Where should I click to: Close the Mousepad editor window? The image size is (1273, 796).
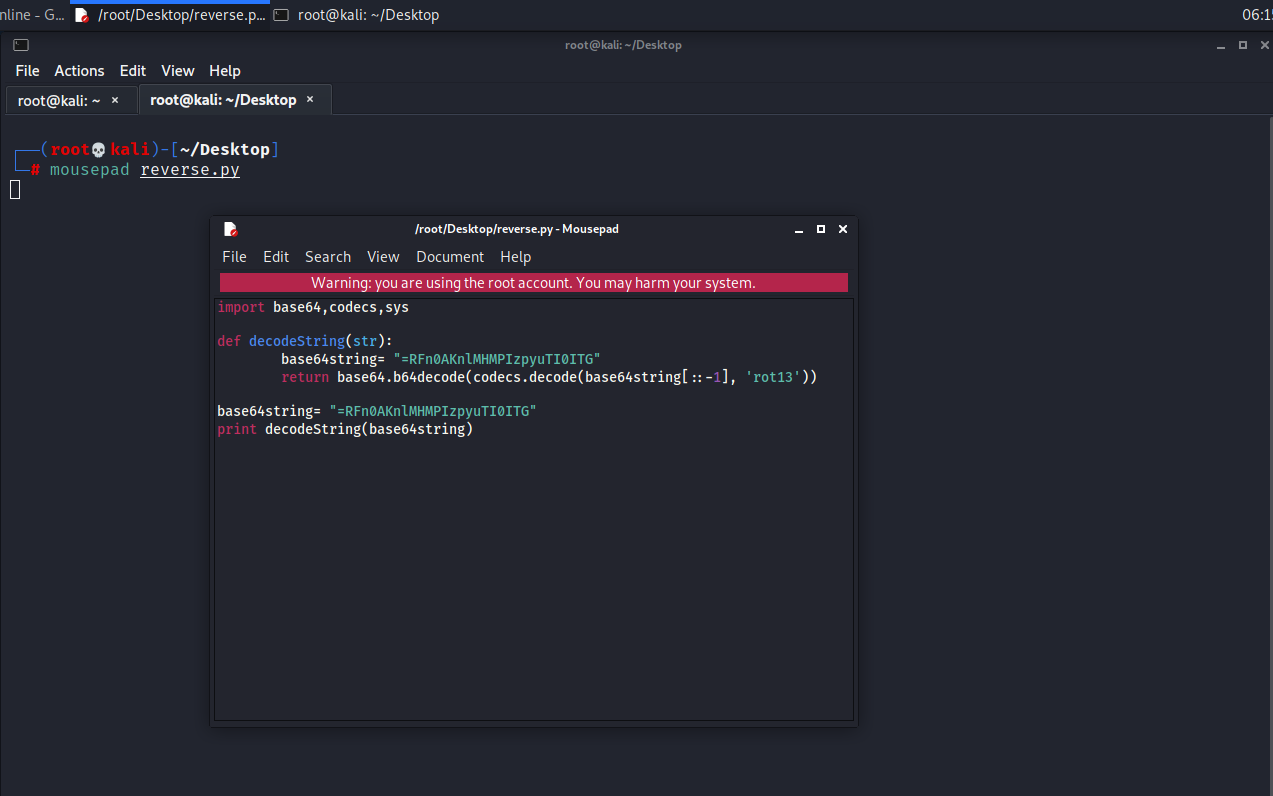[843, 229]
